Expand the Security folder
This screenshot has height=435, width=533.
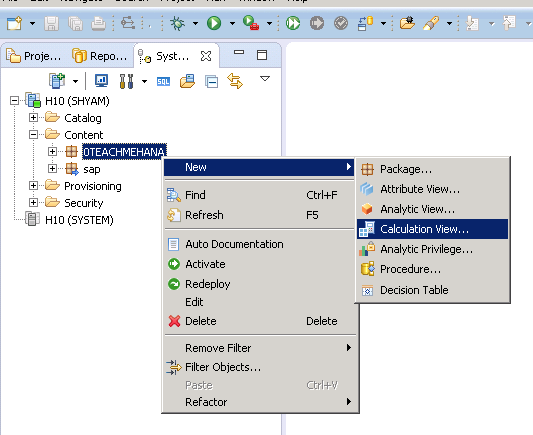[x=33, y=202]
